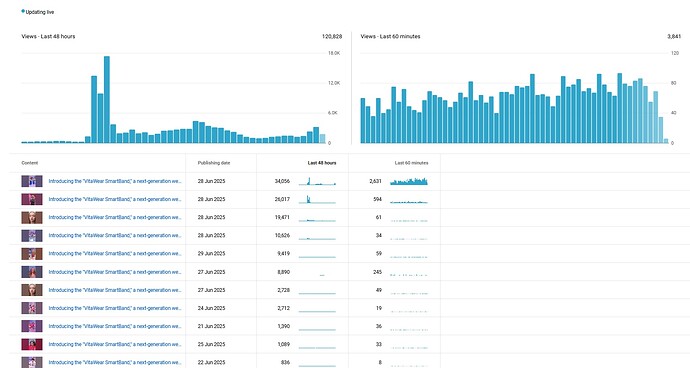690x368 pixels.
Task: Open video thumbnail in the 34,056 views row
Action: [32, 181]
